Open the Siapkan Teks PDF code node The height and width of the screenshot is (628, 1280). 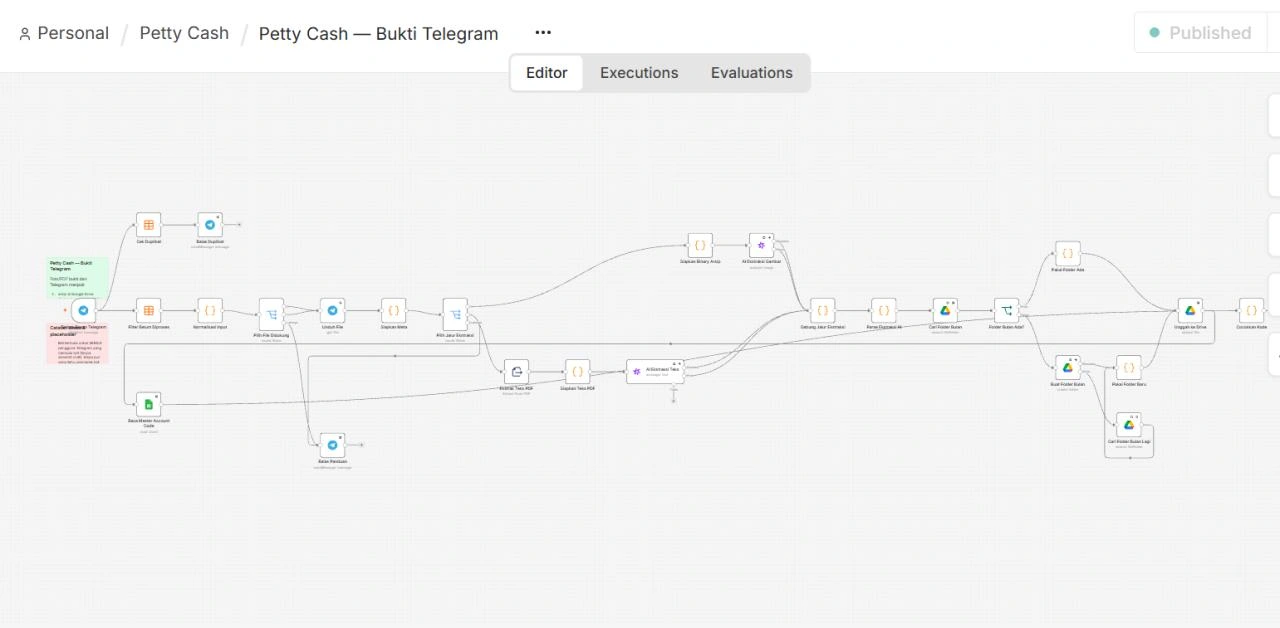tap(577, 372)
